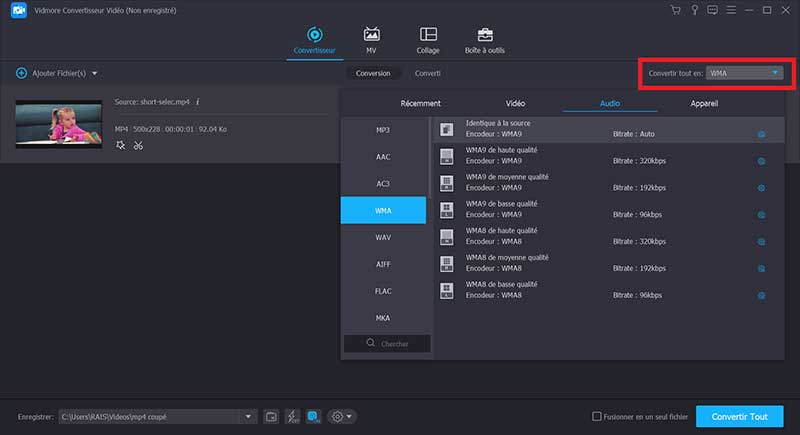Select AIFF in format list
Image resolution: width=800 pixels, height=435 pixels.
click(383, 264)
